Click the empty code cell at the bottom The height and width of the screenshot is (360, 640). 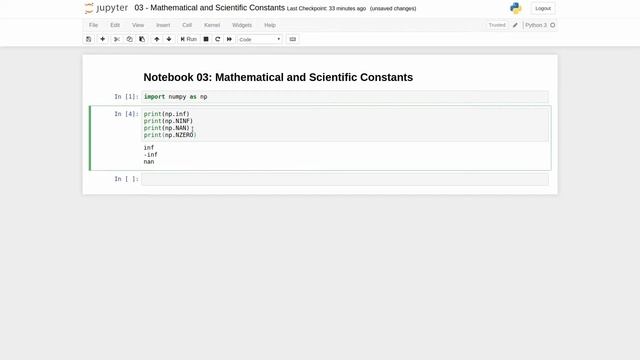coord(345,179)
